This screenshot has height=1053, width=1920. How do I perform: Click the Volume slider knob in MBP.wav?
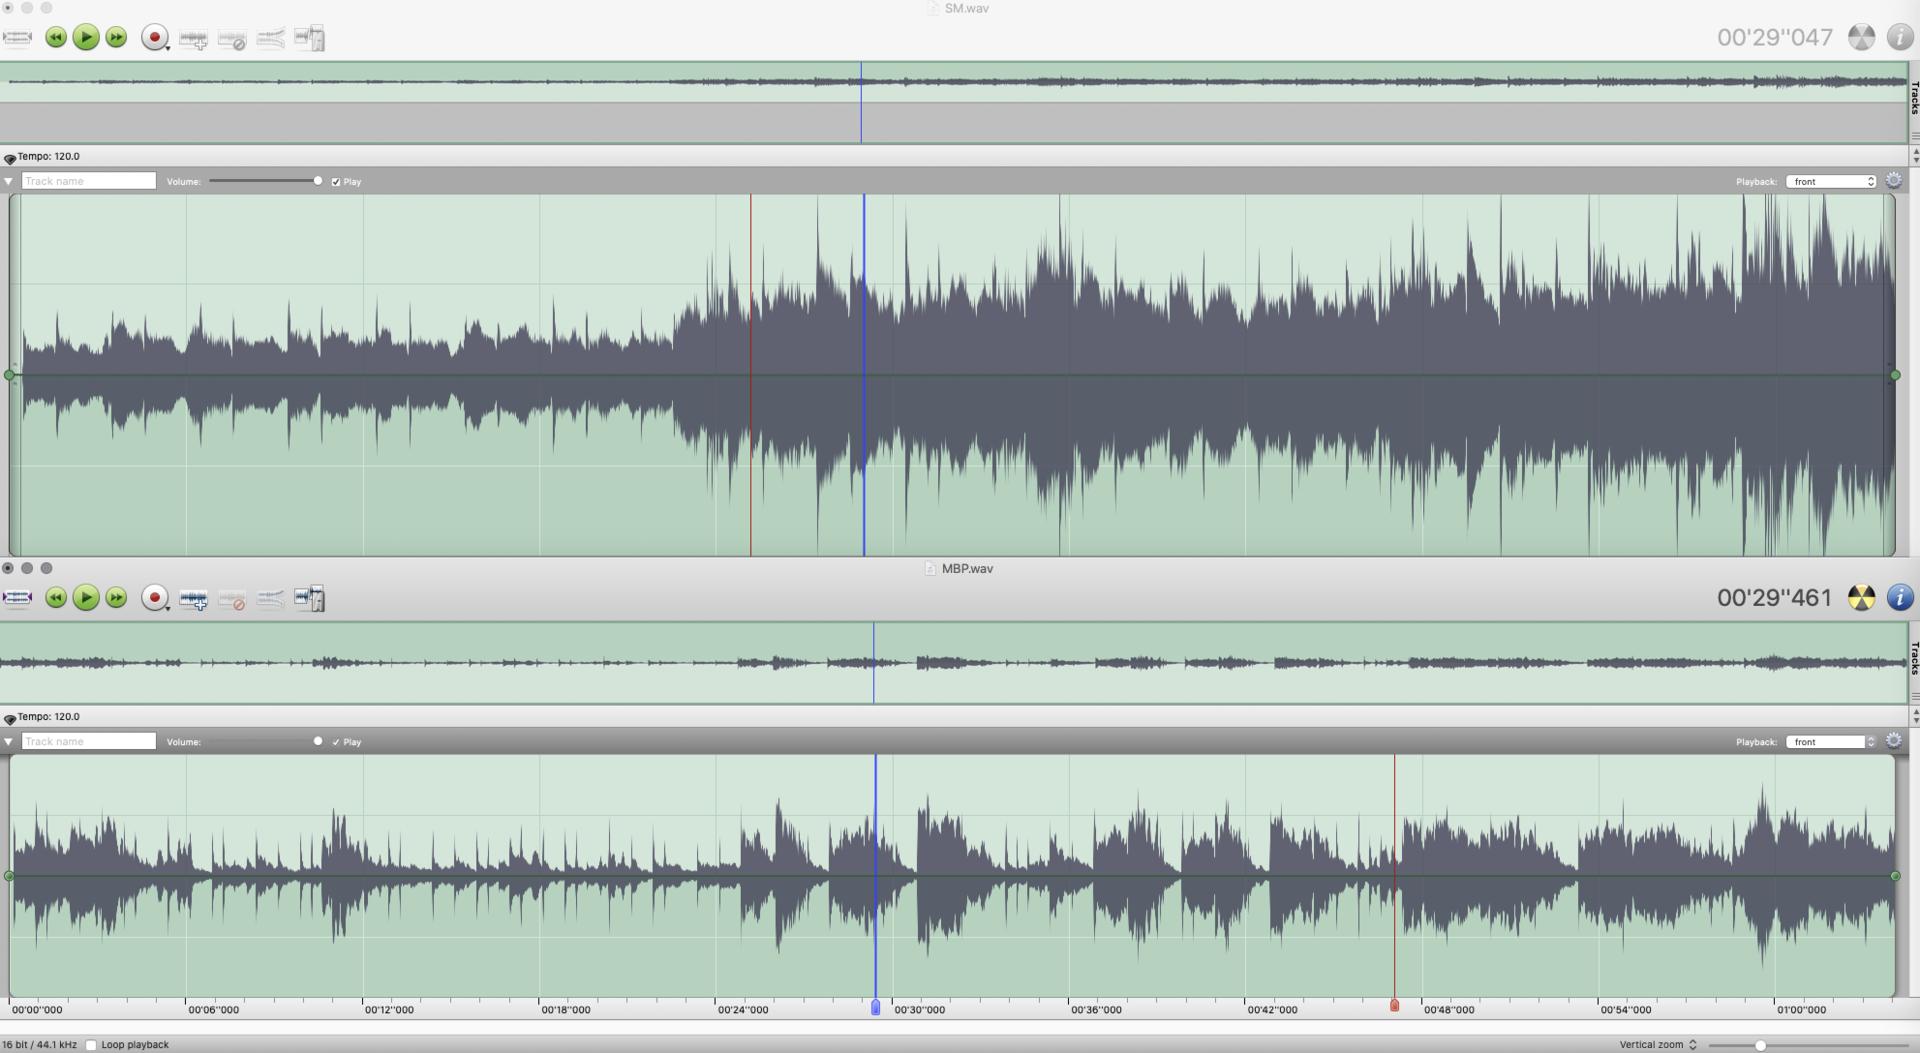(318, 741)
